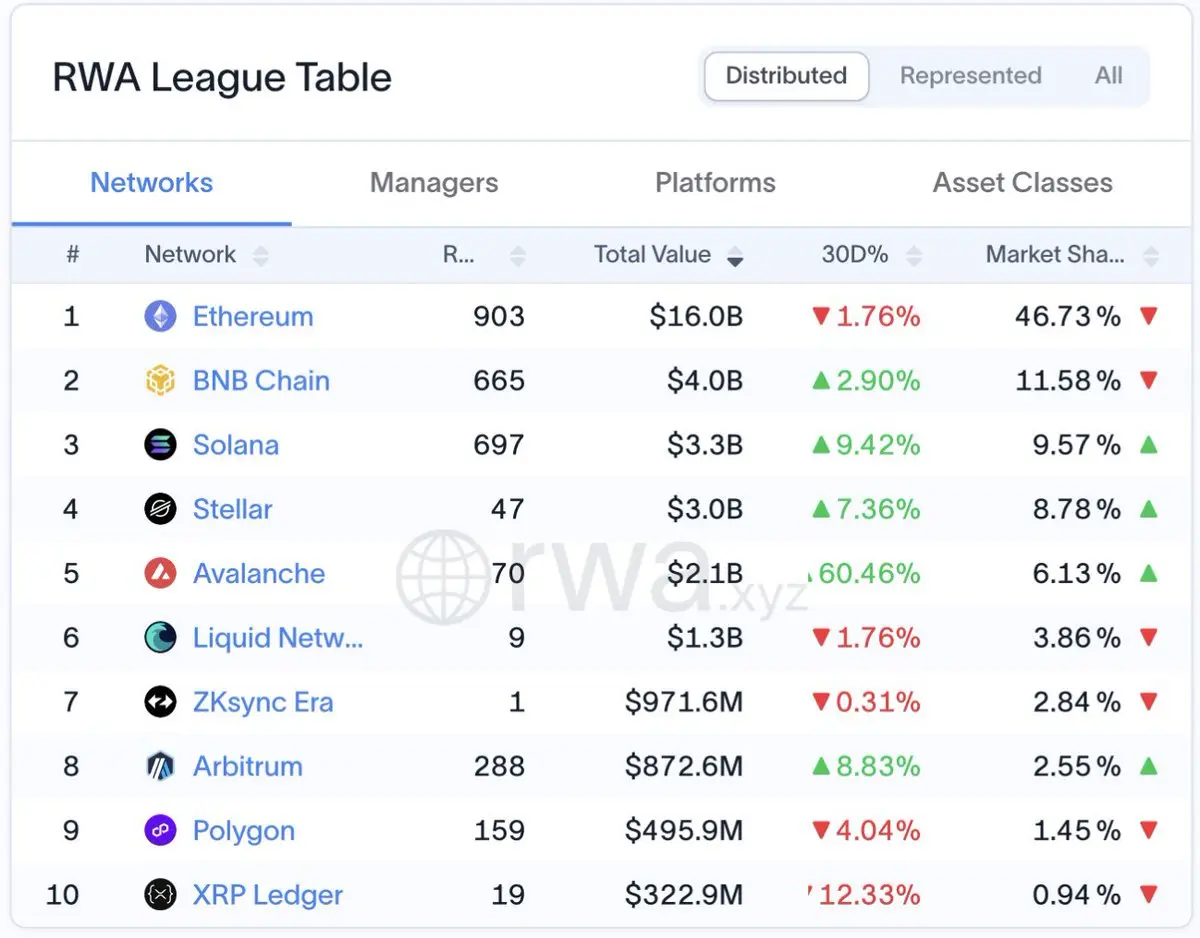Sort by Market Share column arrows
This screenshot has height=938, width=1200.
(1151, 256)
